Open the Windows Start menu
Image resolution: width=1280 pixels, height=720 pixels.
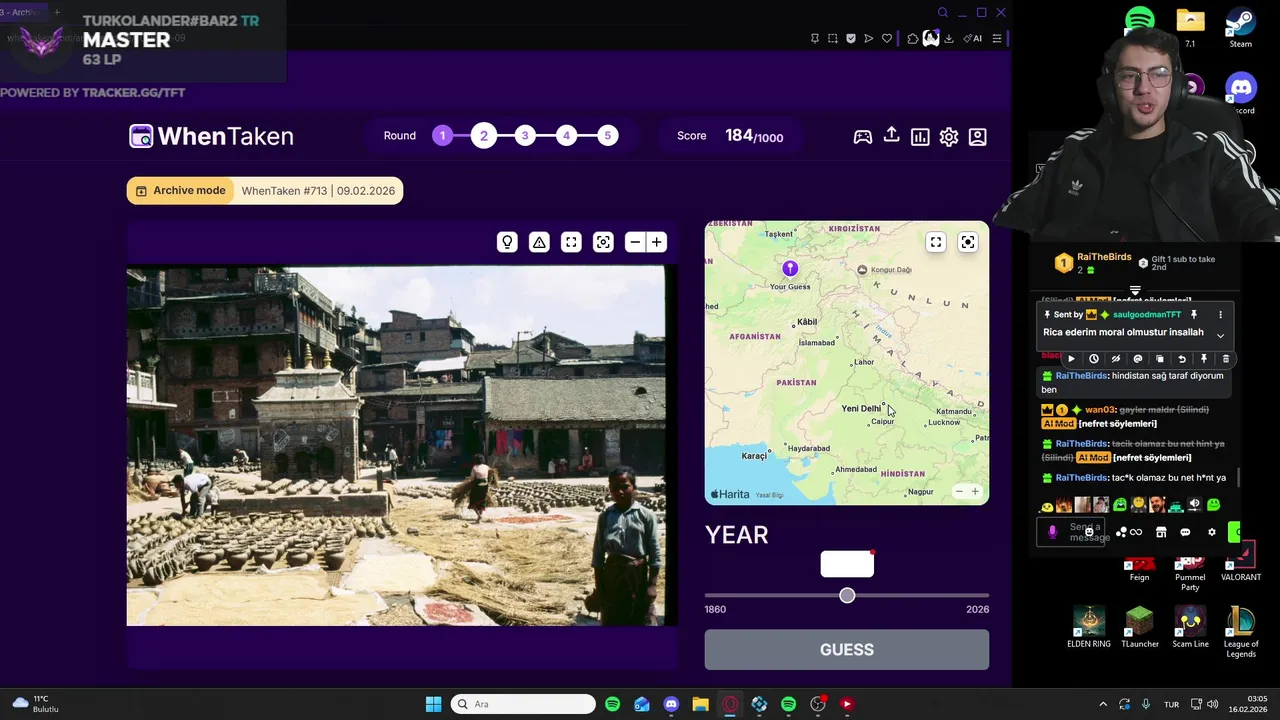(x=433, y=704)
